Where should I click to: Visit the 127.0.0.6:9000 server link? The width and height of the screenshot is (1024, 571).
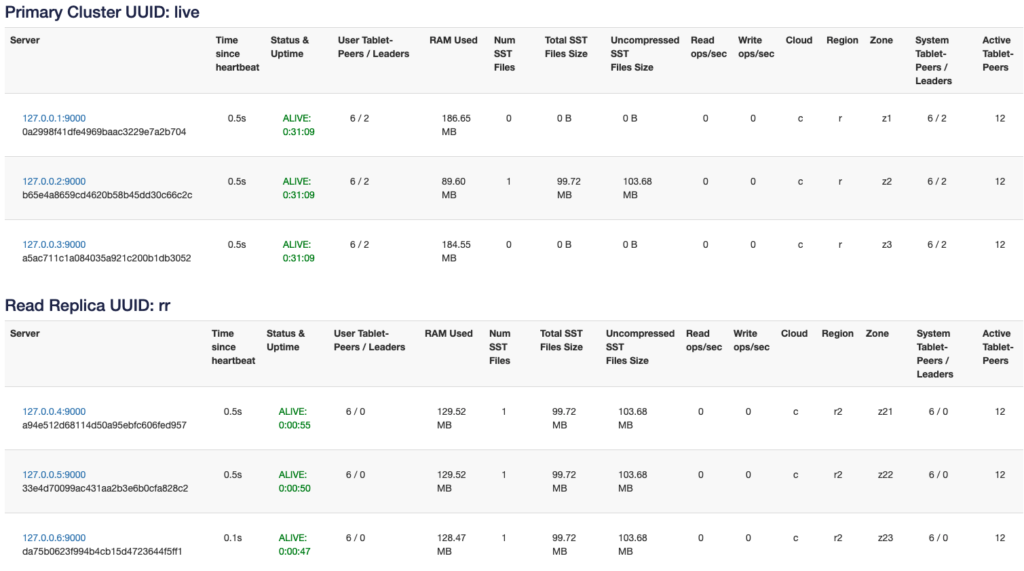pos(54,537)
